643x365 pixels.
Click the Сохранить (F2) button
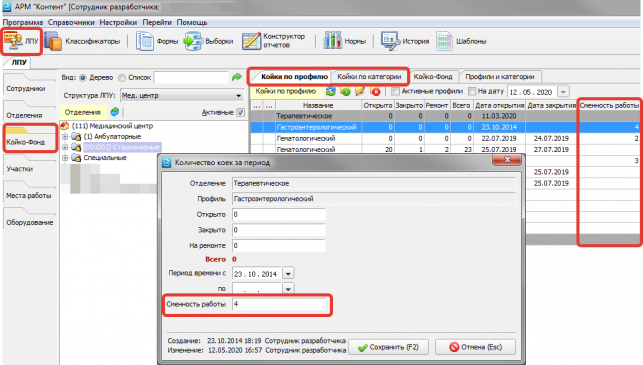coord(388,347)
